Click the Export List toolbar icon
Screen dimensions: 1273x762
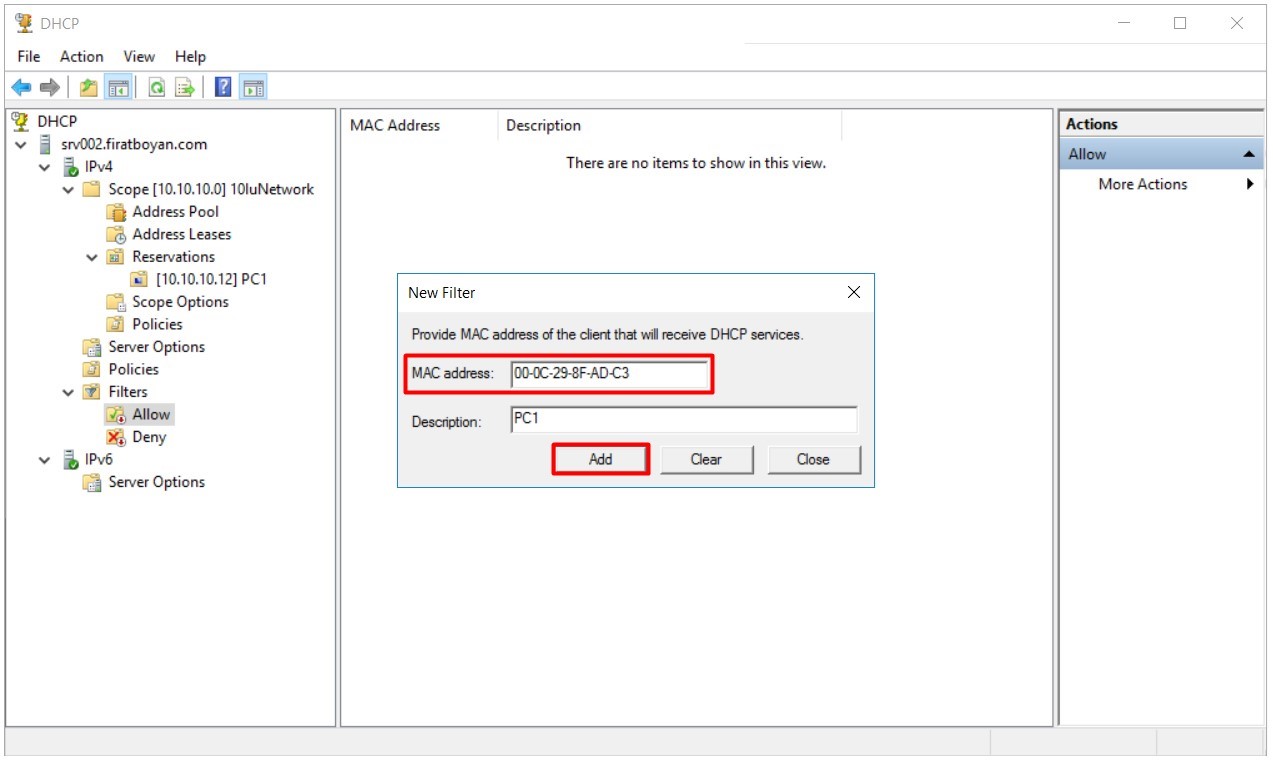(x=185, y=88)
